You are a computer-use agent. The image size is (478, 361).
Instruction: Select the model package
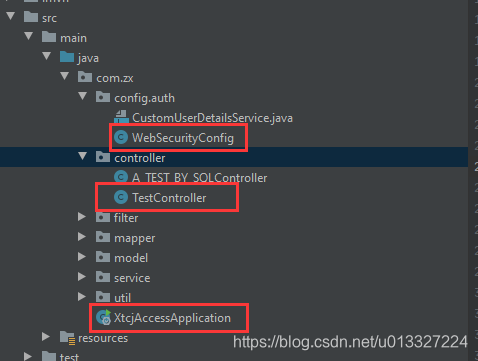131,258
